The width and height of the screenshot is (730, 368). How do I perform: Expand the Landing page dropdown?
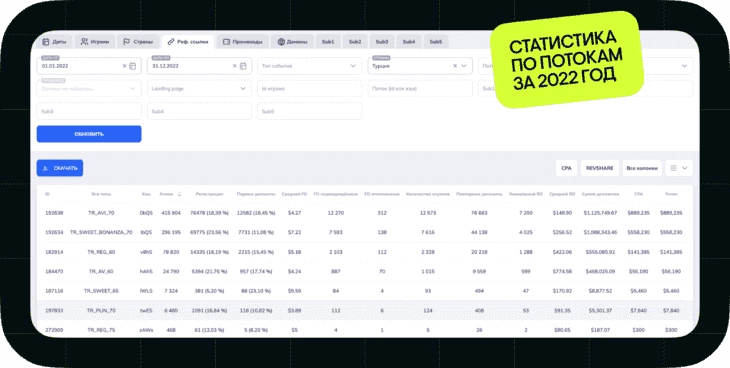point(199,89)
